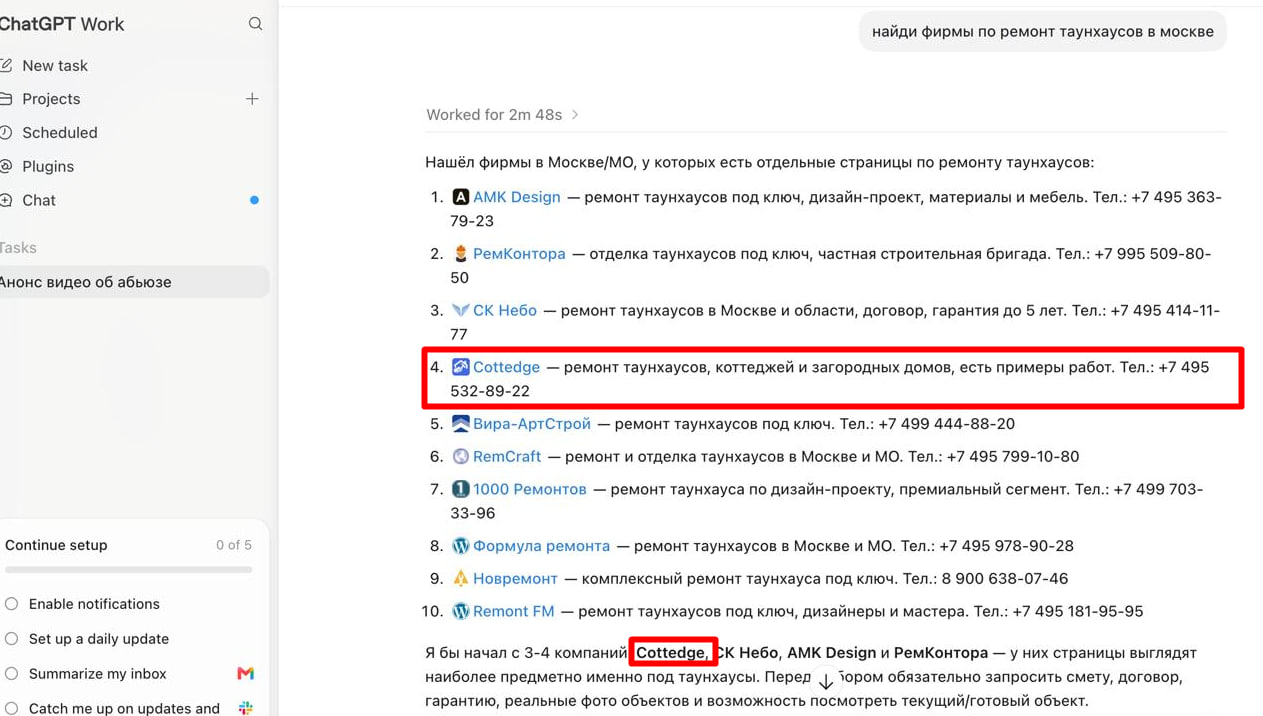Click the Slack icon beside Catch me up
This screenshot has height=716, width=1263.
[245, 708]
